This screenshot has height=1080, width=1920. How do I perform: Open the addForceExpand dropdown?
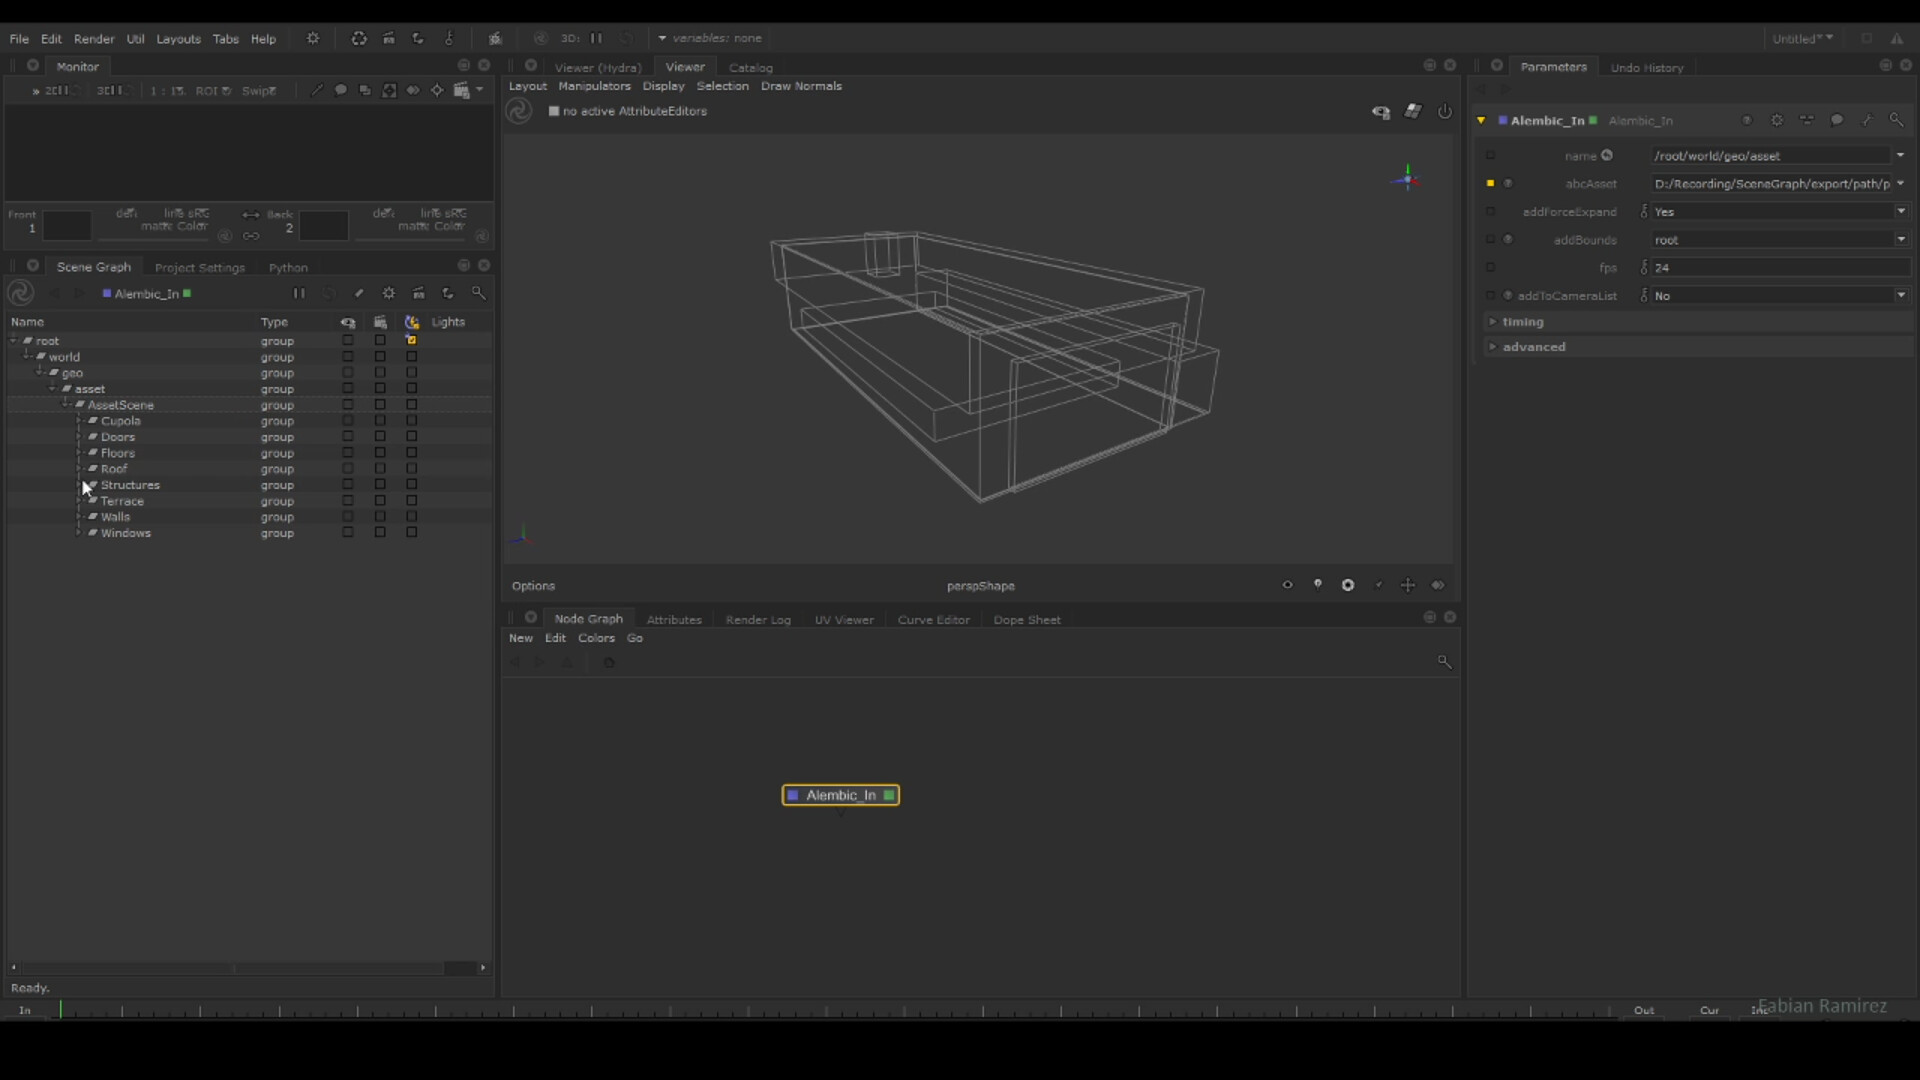click(x=1903, y=211)
